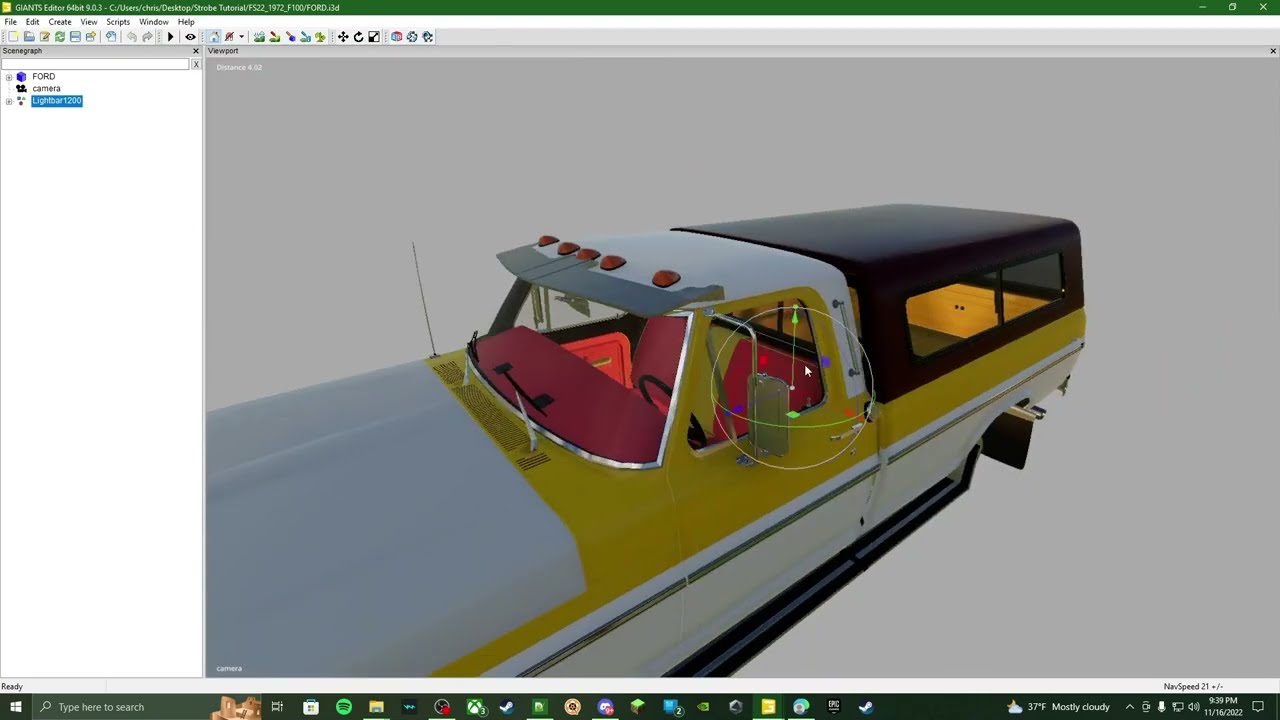Click the red-blue cube toolbar icon
The image size is (1280, 720).
[x=397, y=37]
